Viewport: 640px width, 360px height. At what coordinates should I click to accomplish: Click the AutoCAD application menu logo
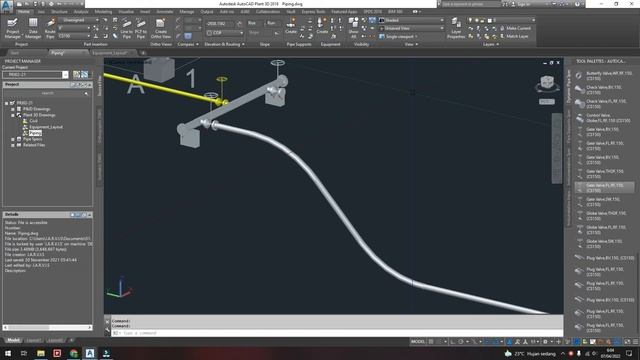pos(7,6)
